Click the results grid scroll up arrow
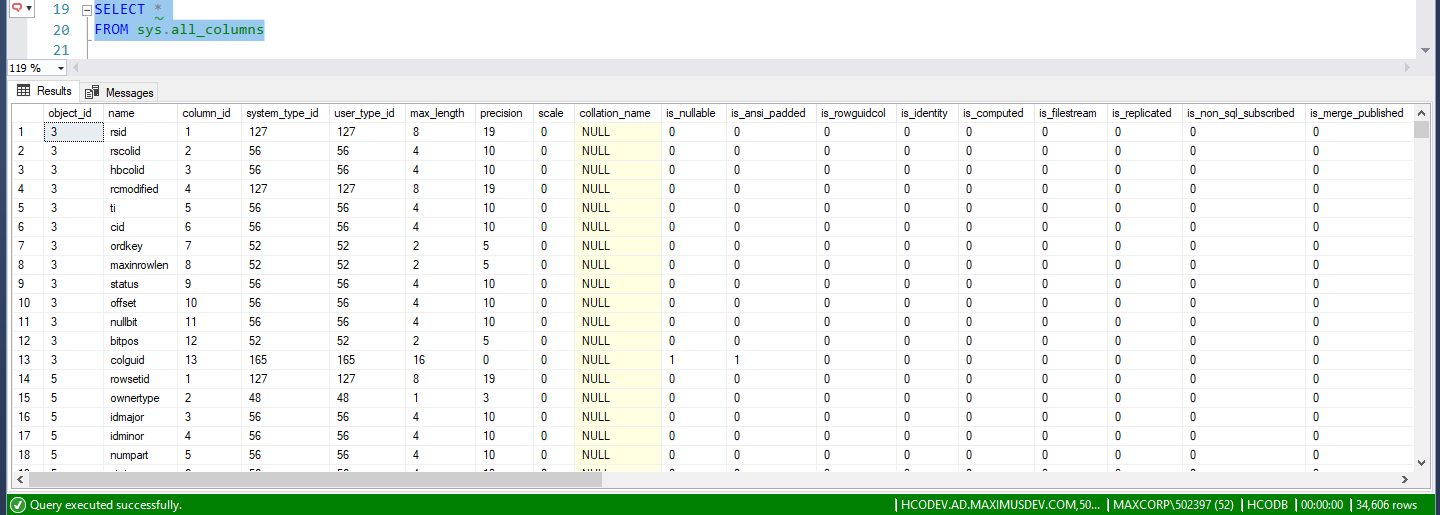1440x515 pixels. [x=1422, y=112]
